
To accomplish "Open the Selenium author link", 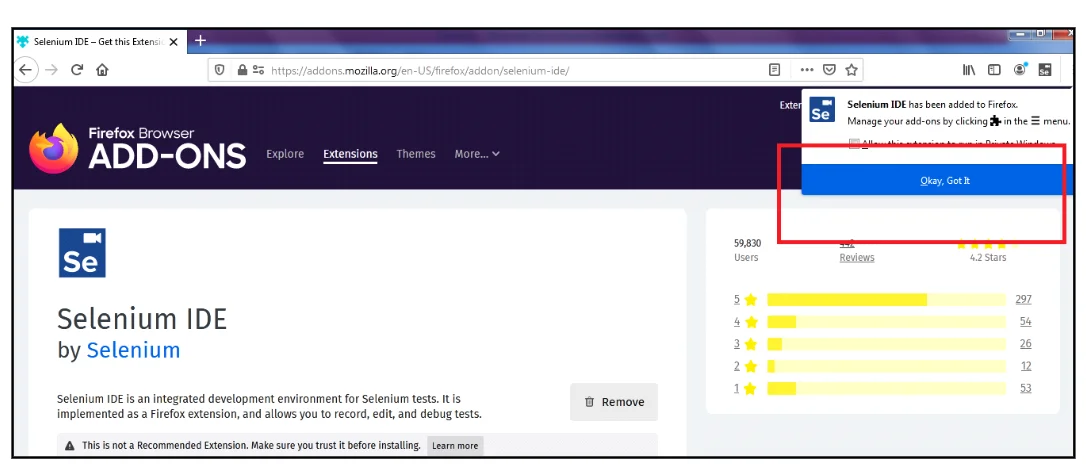I will 133,350.
